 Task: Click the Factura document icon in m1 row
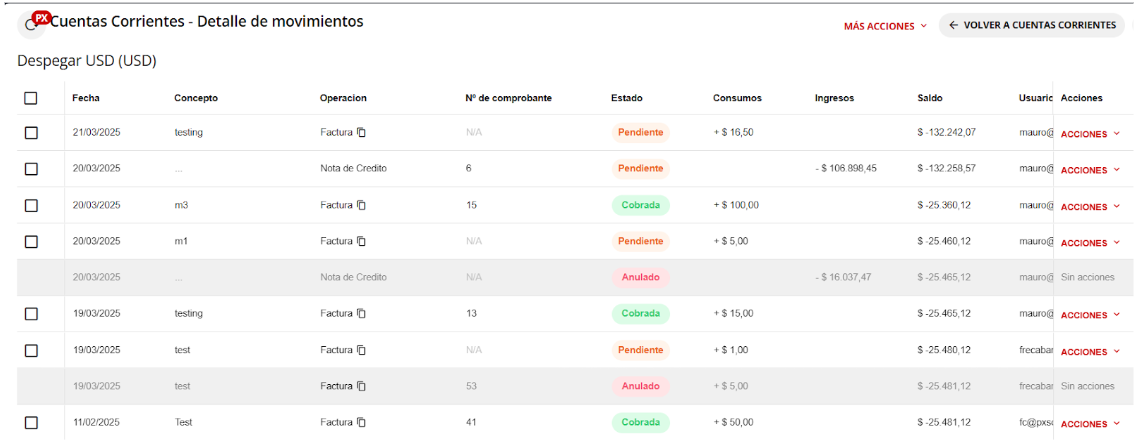click(x=362, y=241)
